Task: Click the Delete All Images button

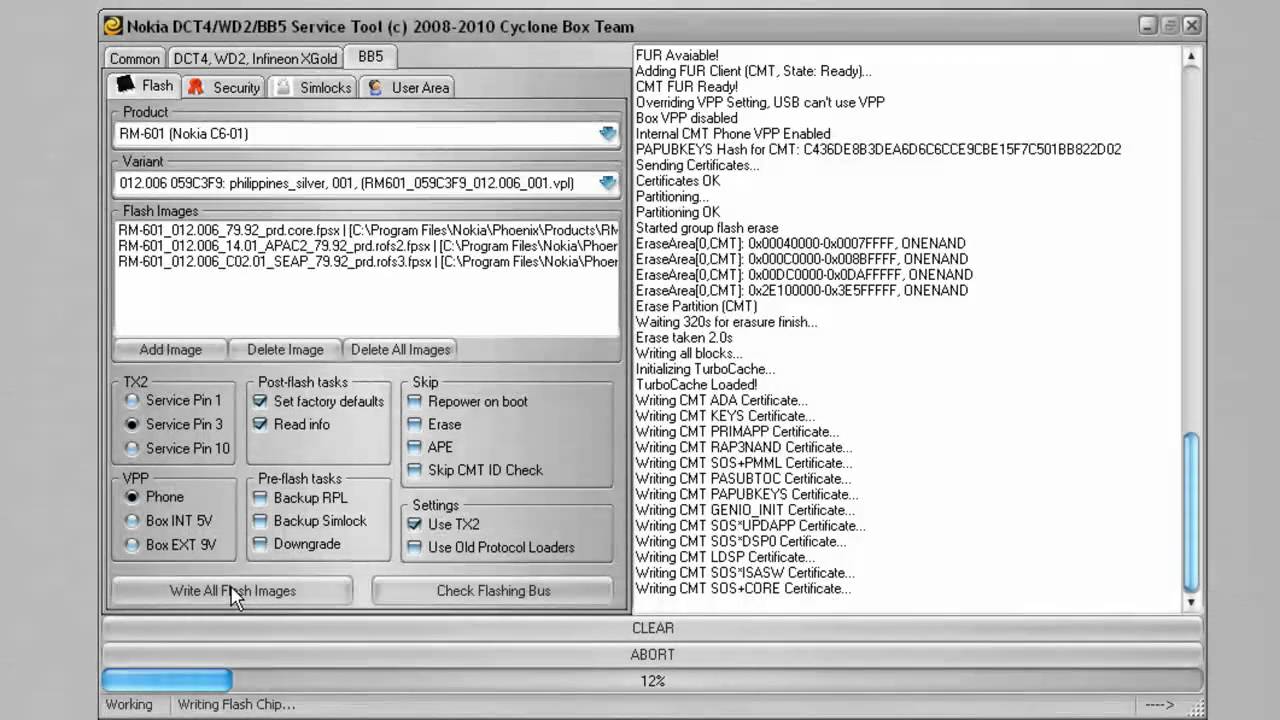Action: pyautogui.click(x=400, y=349)
